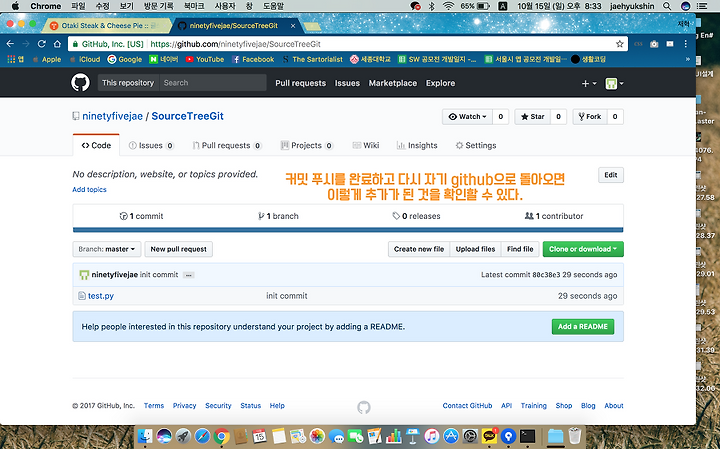The height and width of the screenshot is (449, 720).
Task: Open the Insights tab
Action: (x=417, y=146)
